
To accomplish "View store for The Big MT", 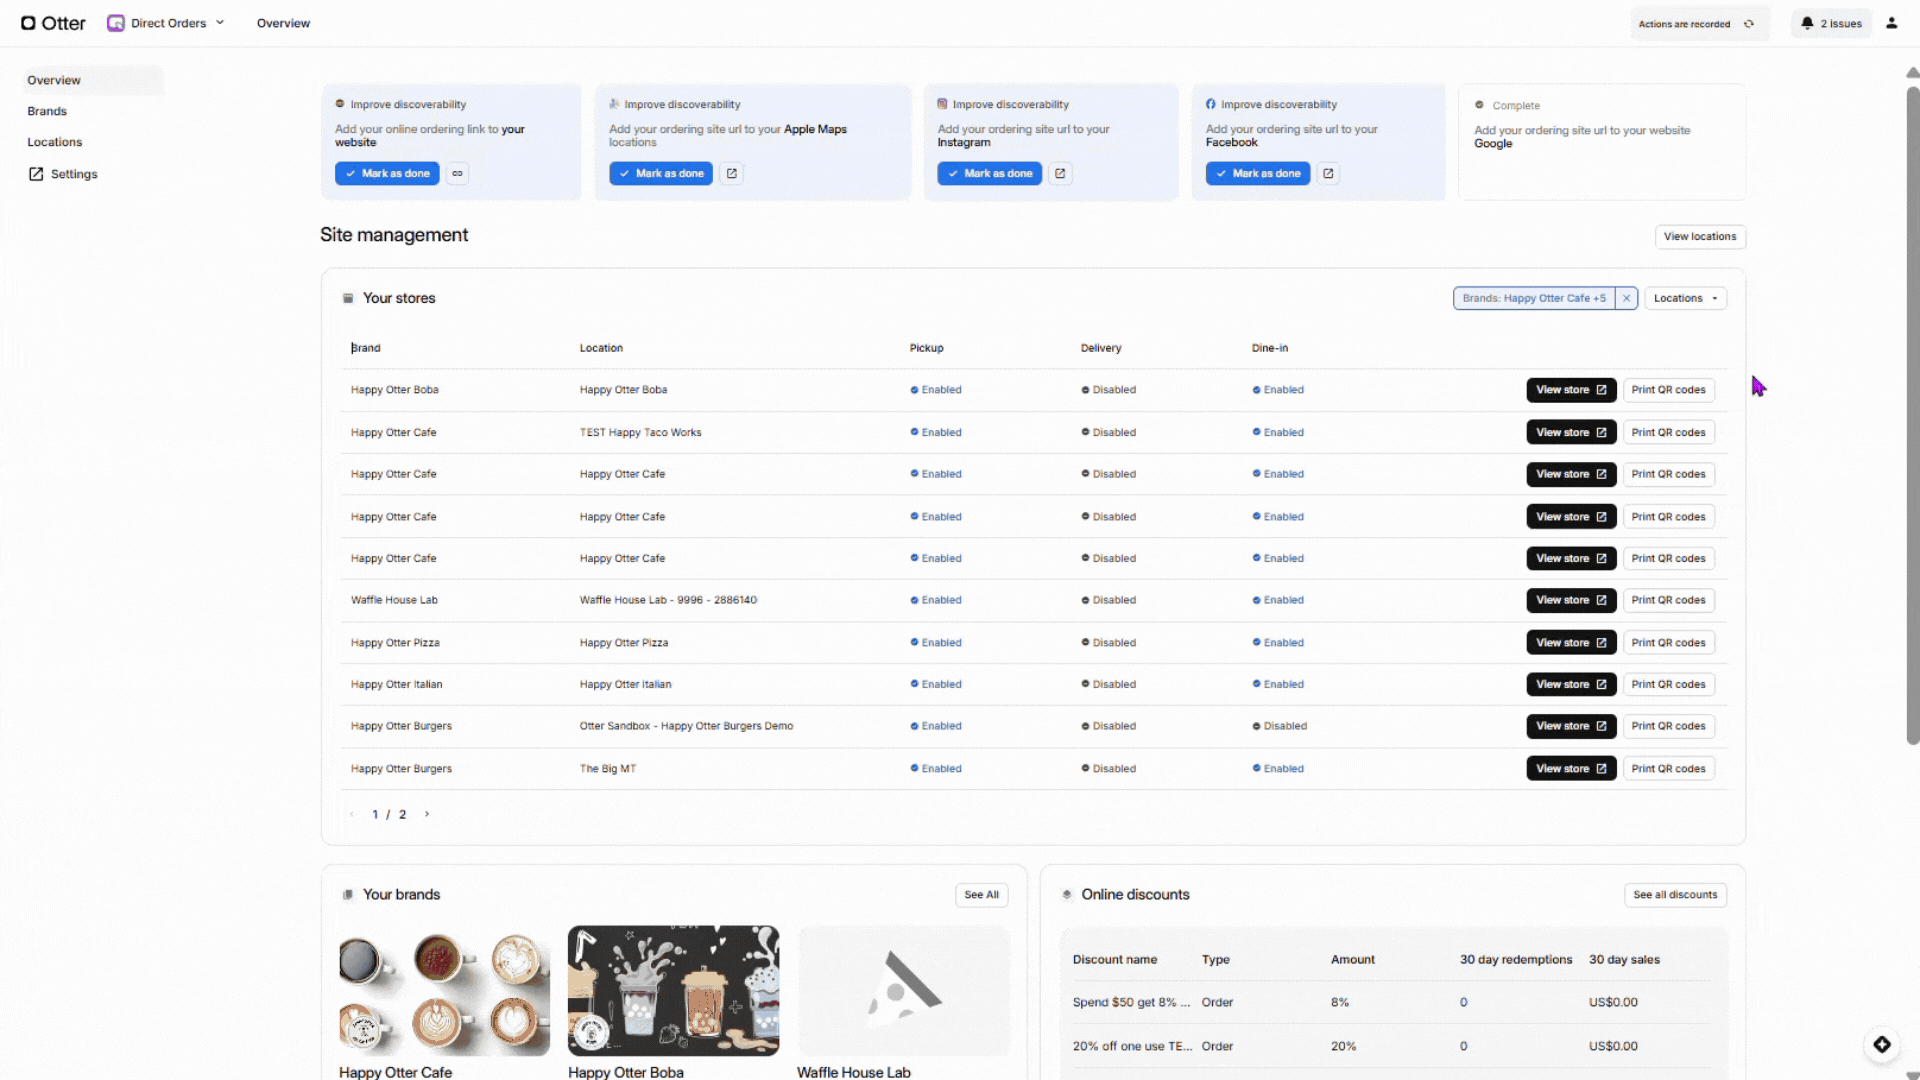I will (1571, 769).
